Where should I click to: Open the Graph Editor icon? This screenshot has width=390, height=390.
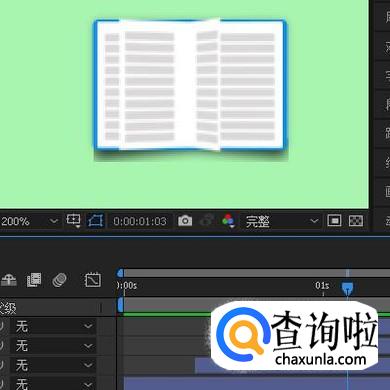pos(92,280)
